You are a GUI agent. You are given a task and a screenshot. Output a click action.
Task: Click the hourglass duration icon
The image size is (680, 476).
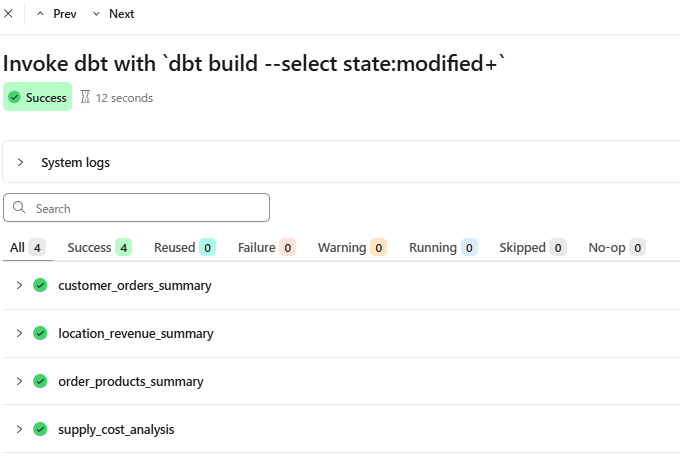(x=85, y=98)
